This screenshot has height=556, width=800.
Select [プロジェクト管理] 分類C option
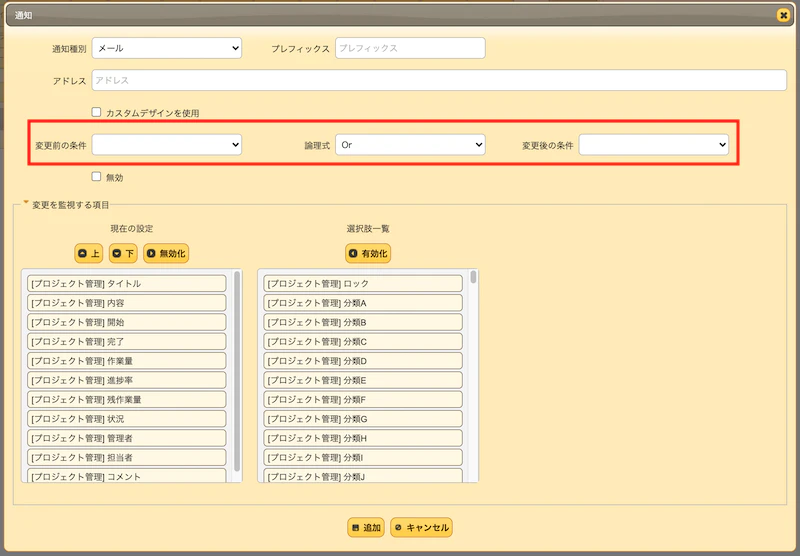click(363, 342)
